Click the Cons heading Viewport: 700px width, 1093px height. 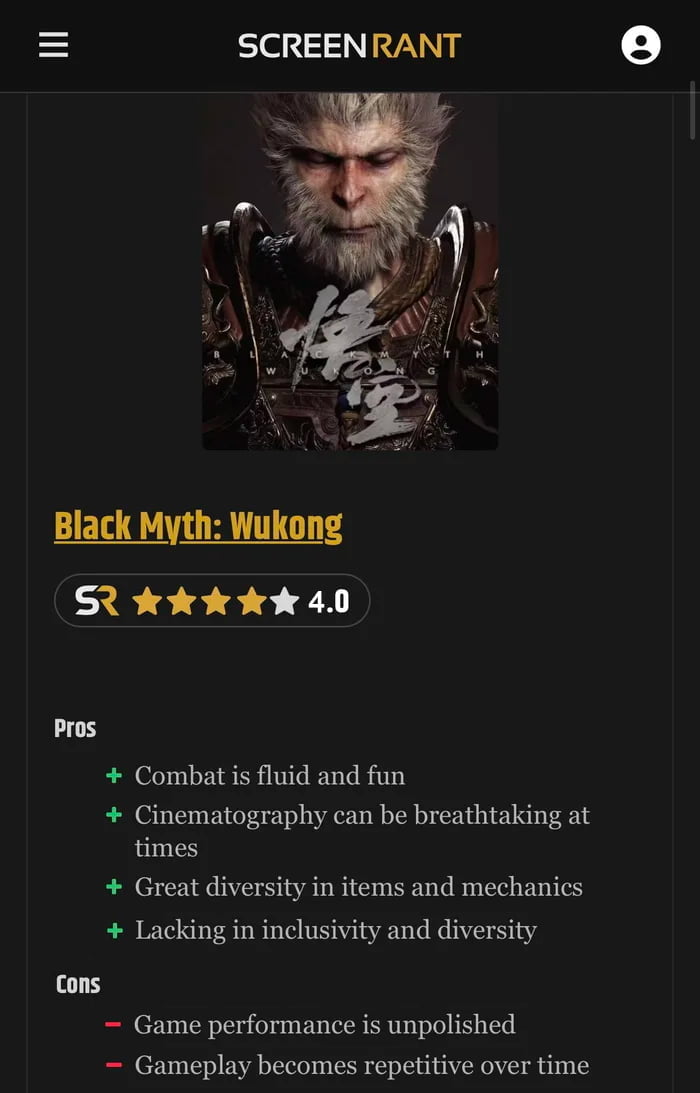[78, 985]
